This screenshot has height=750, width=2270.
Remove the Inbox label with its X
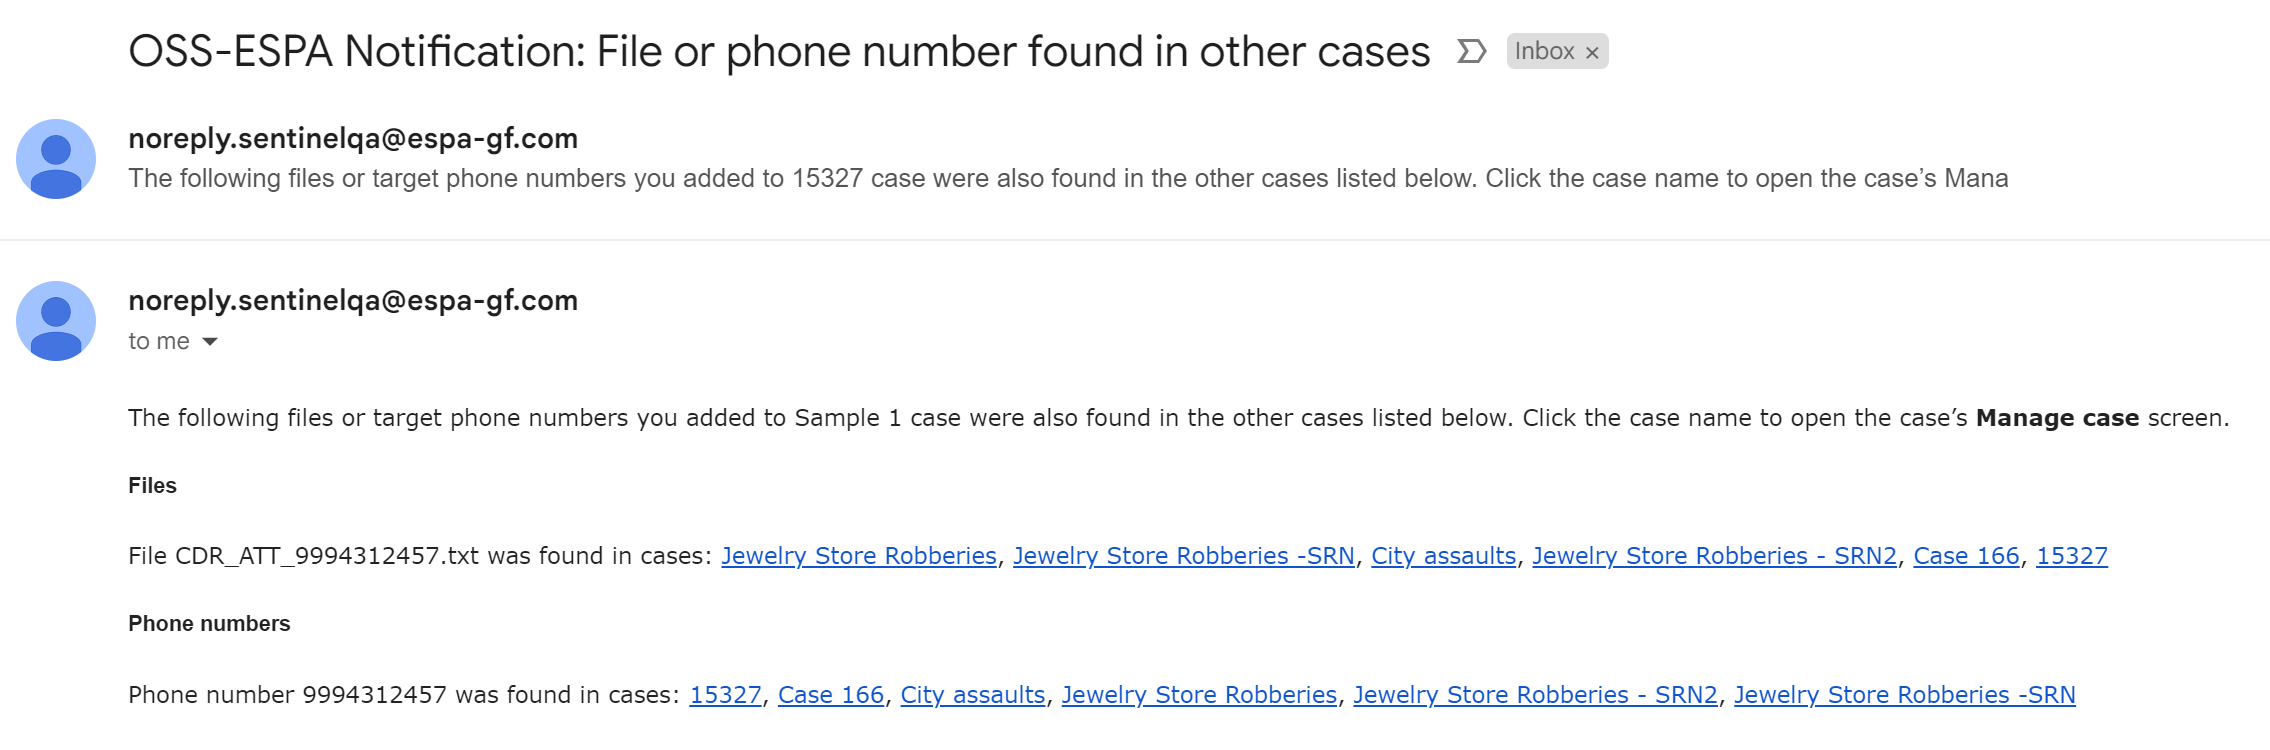point(1592,52)
